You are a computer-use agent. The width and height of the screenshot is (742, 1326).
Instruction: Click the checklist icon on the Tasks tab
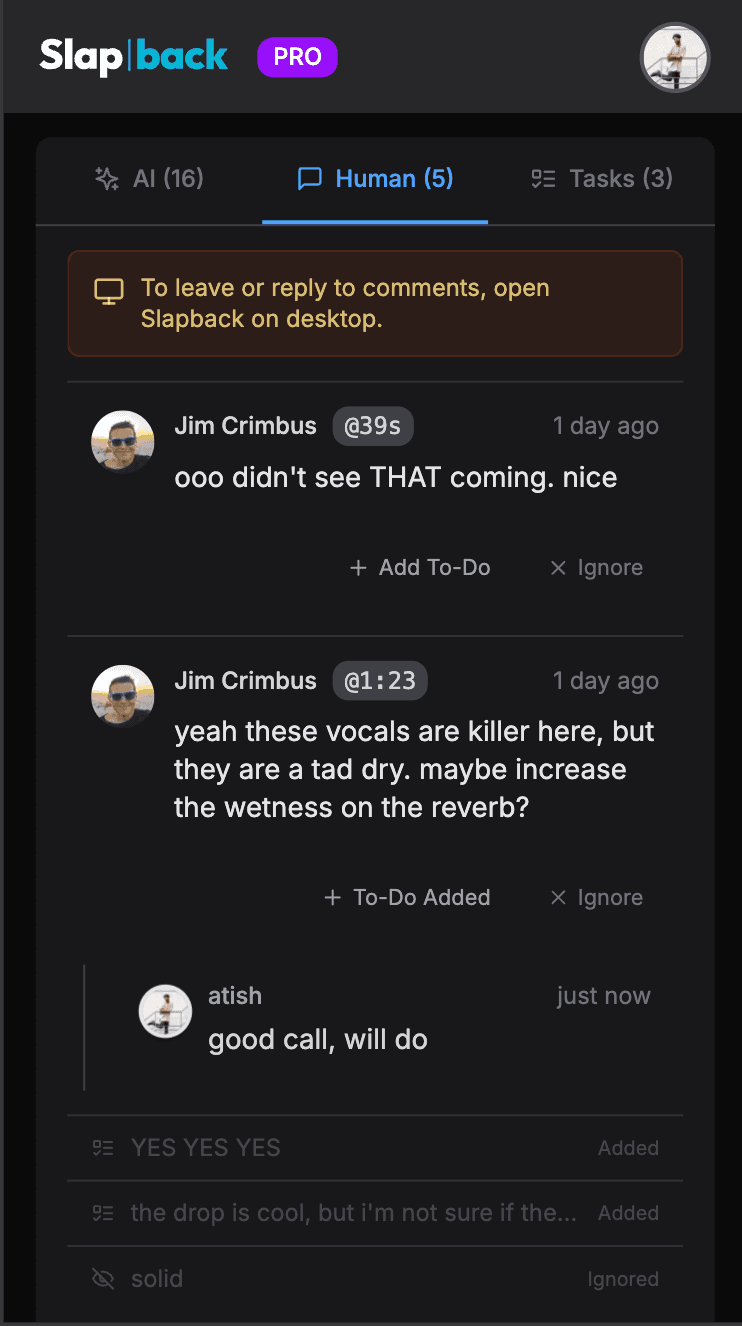point(543,178)
